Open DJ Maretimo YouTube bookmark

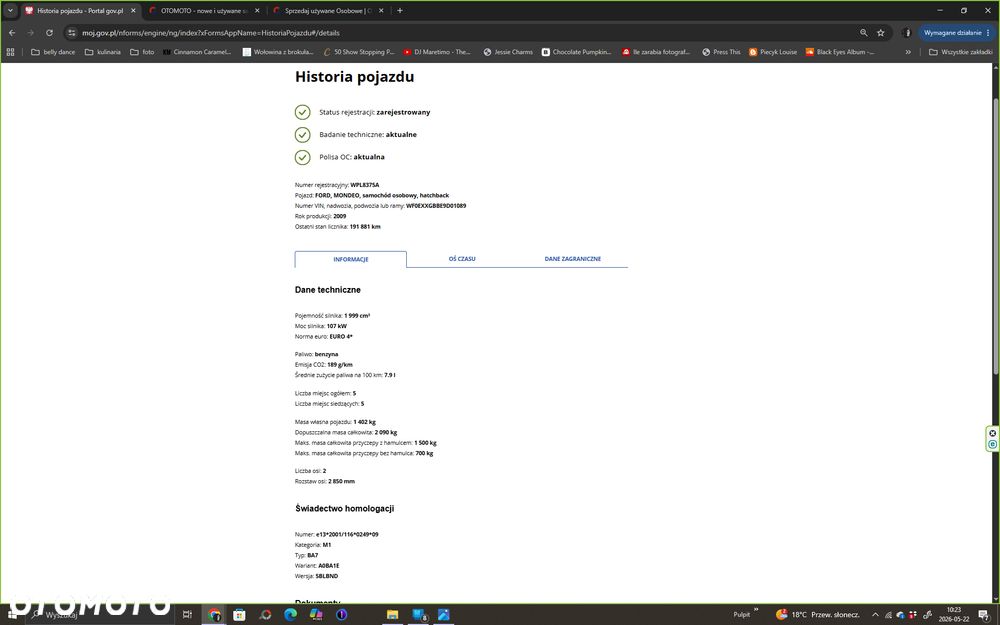point(438,52)
